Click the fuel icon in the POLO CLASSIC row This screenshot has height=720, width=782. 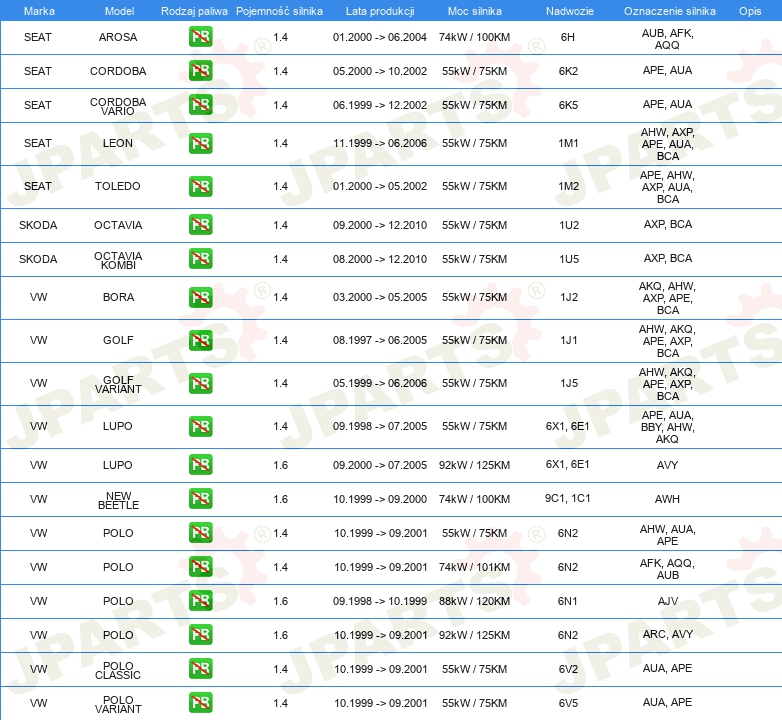[200, 668]
